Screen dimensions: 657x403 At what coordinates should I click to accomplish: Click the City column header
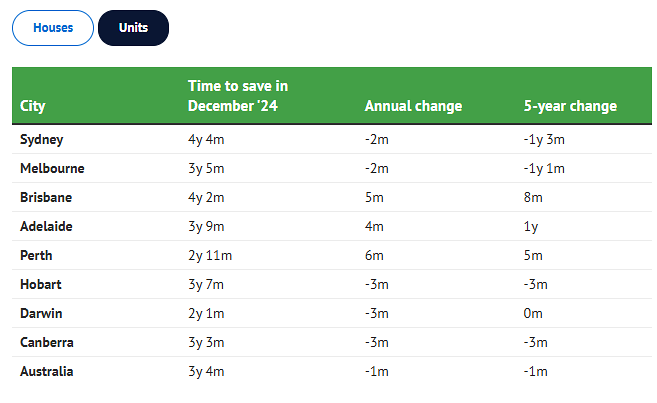pyautogui.click(x=32, y=106)
